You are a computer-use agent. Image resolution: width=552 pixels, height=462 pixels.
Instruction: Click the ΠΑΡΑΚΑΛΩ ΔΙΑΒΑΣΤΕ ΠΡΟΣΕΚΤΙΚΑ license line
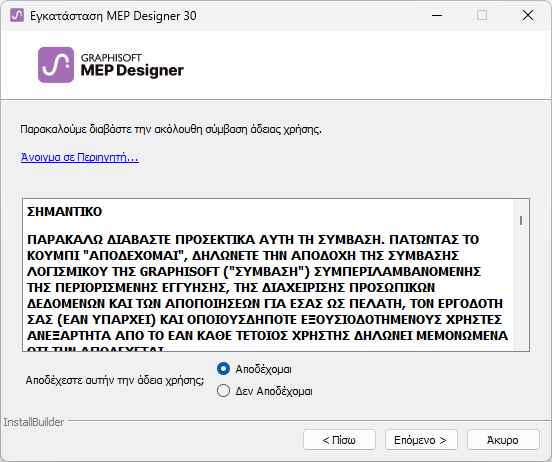[253, 240]
